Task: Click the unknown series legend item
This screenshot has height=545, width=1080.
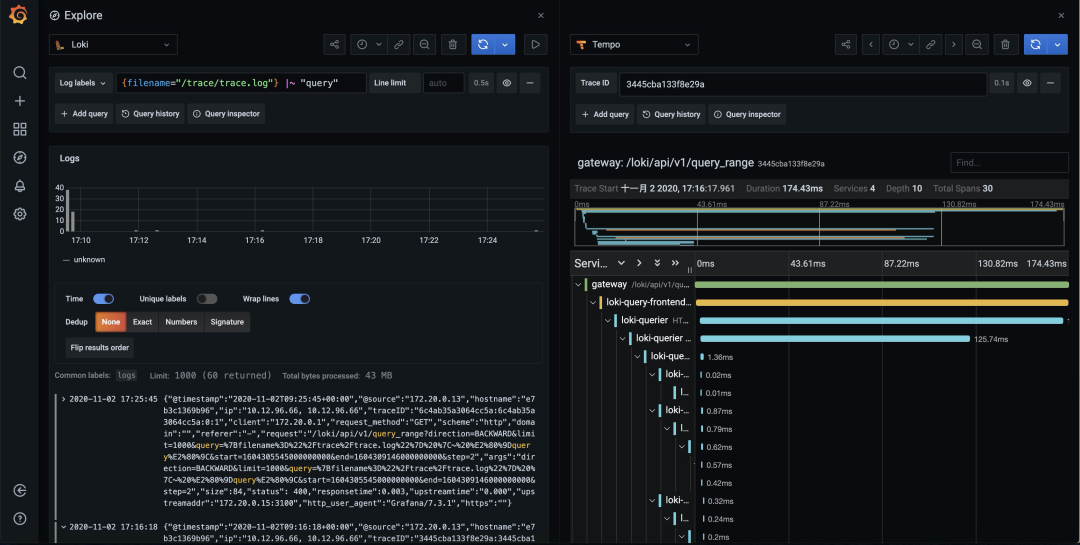Action: (x=84, y=260)
